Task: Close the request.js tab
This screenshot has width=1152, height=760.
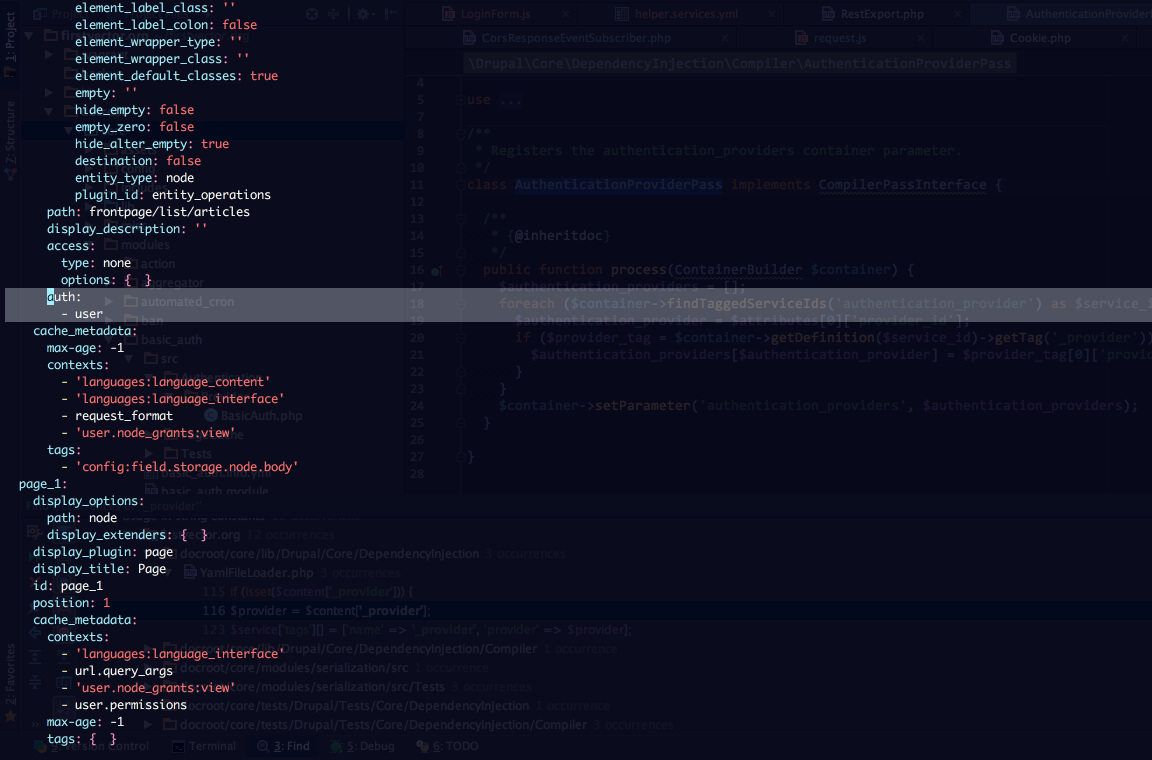Action: 920,38
